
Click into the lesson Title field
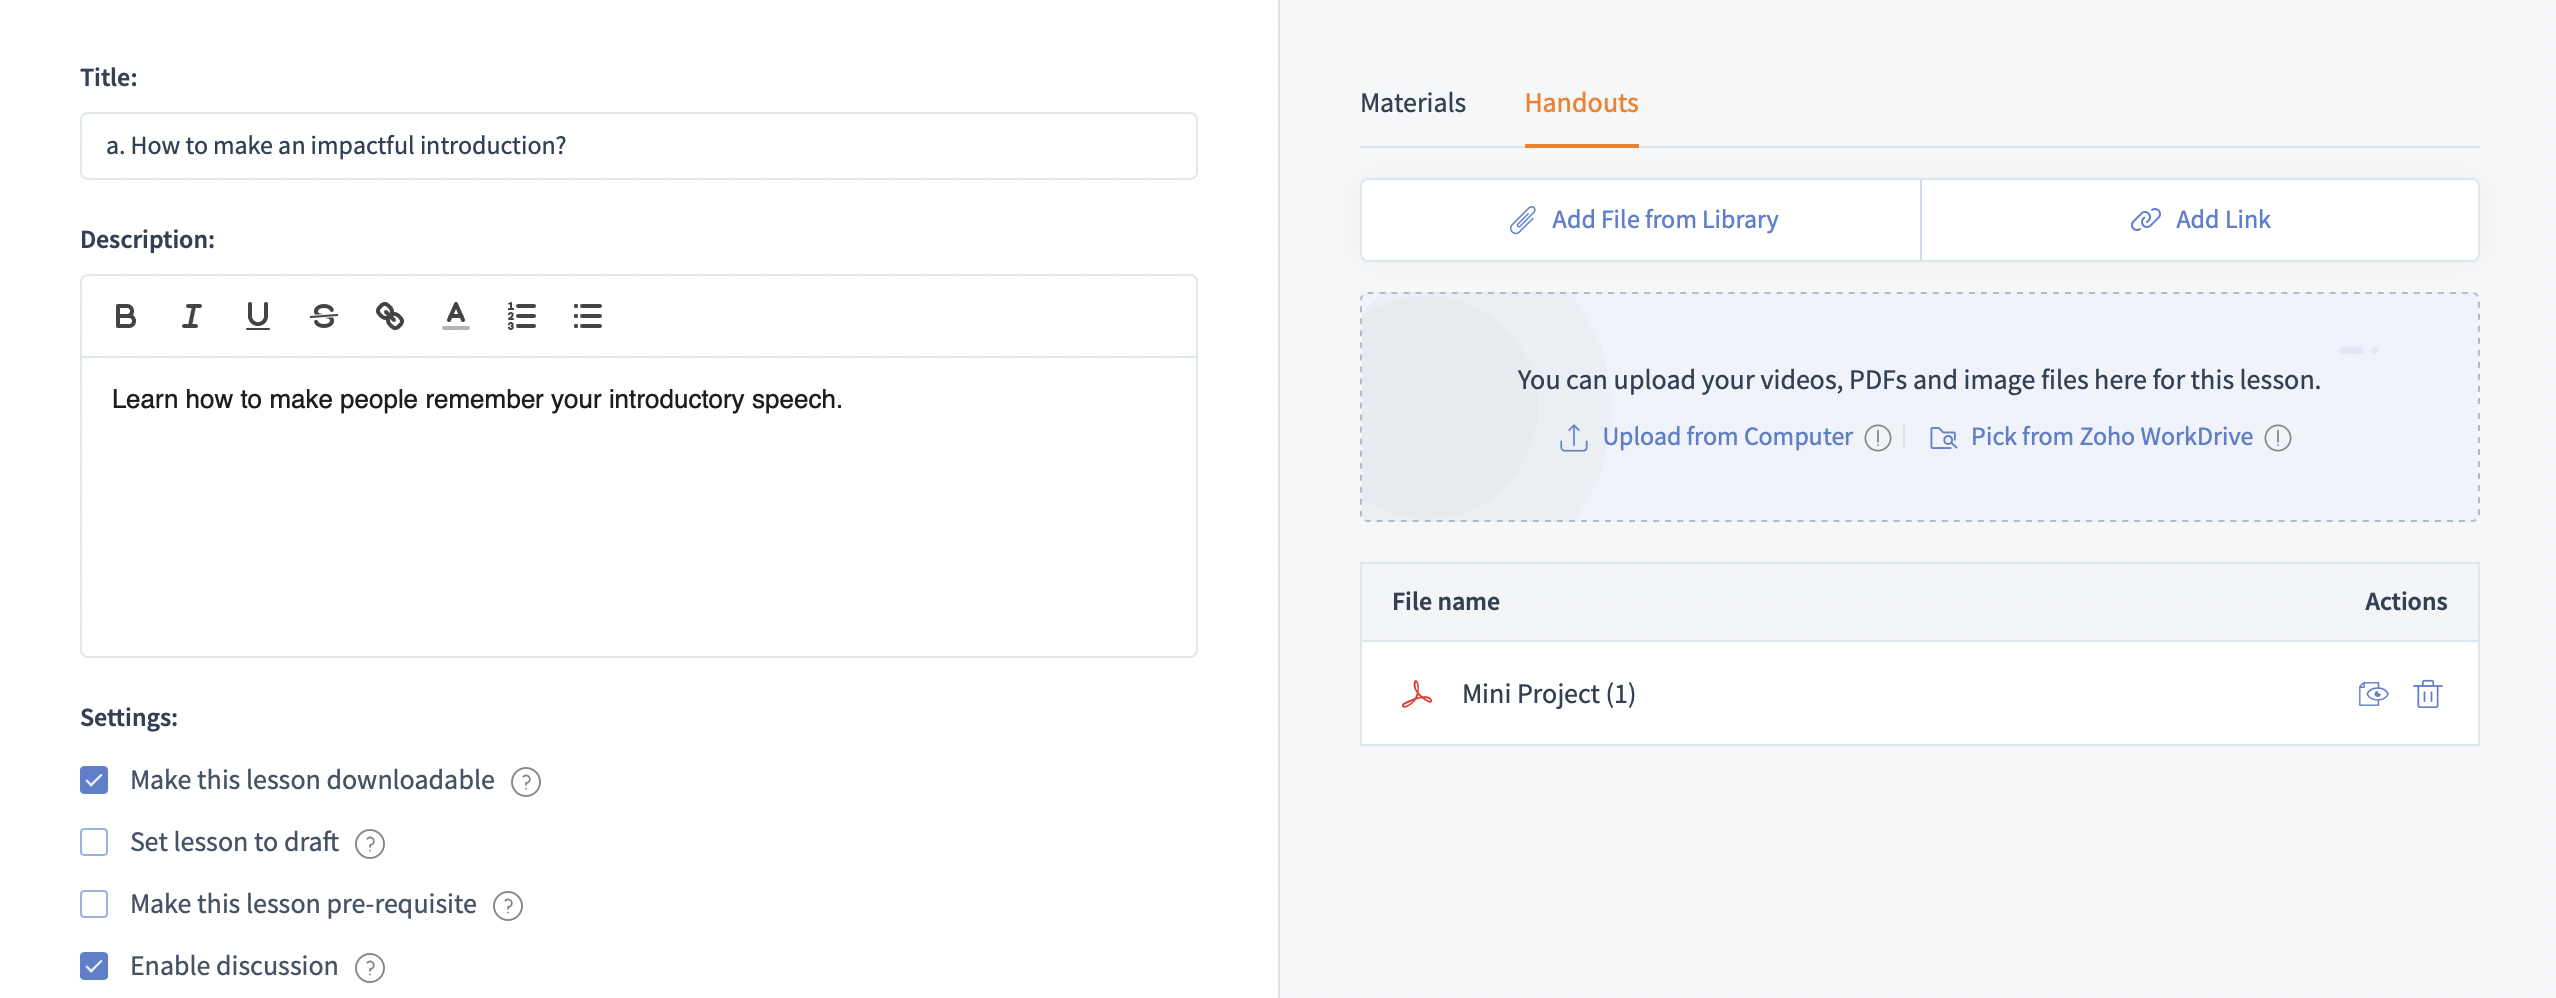click(x=638, y=146)
